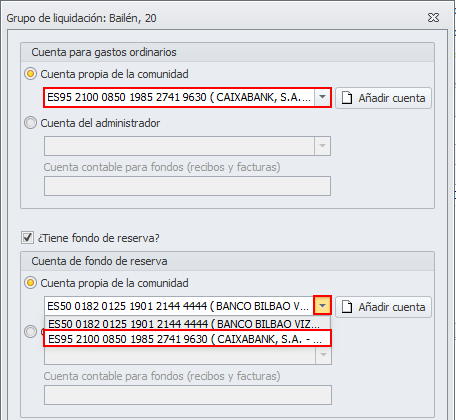Click Añadir cuenta for gastos ordinarios
Image resolution: width=456 pixels, height=420 pixels.
click(x=383, y=98)
